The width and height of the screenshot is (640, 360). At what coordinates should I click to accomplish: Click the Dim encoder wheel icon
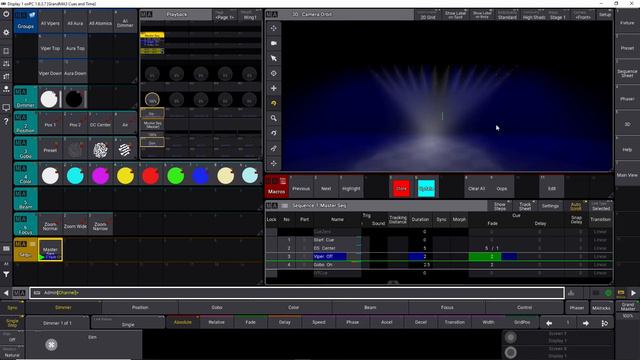point(51,345)
